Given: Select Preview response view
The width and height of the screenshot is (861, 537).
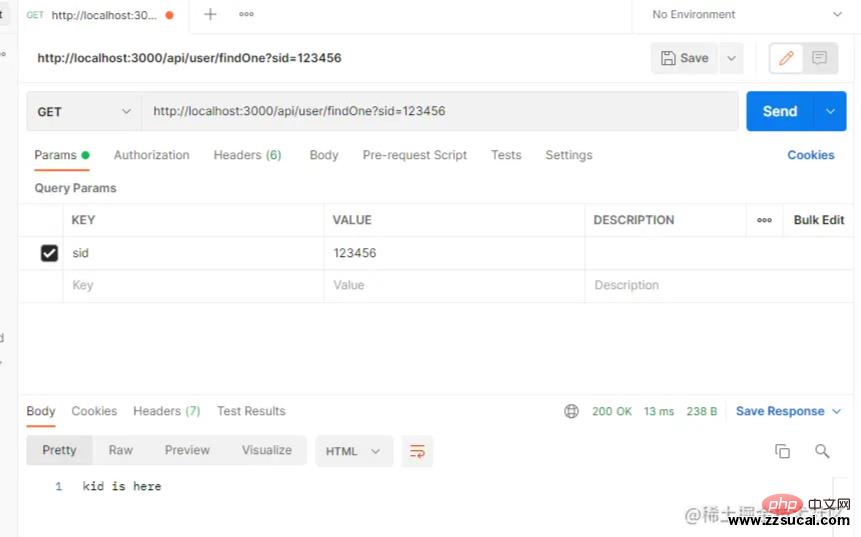Looking at the screenshot, I should tap(187, 450).
